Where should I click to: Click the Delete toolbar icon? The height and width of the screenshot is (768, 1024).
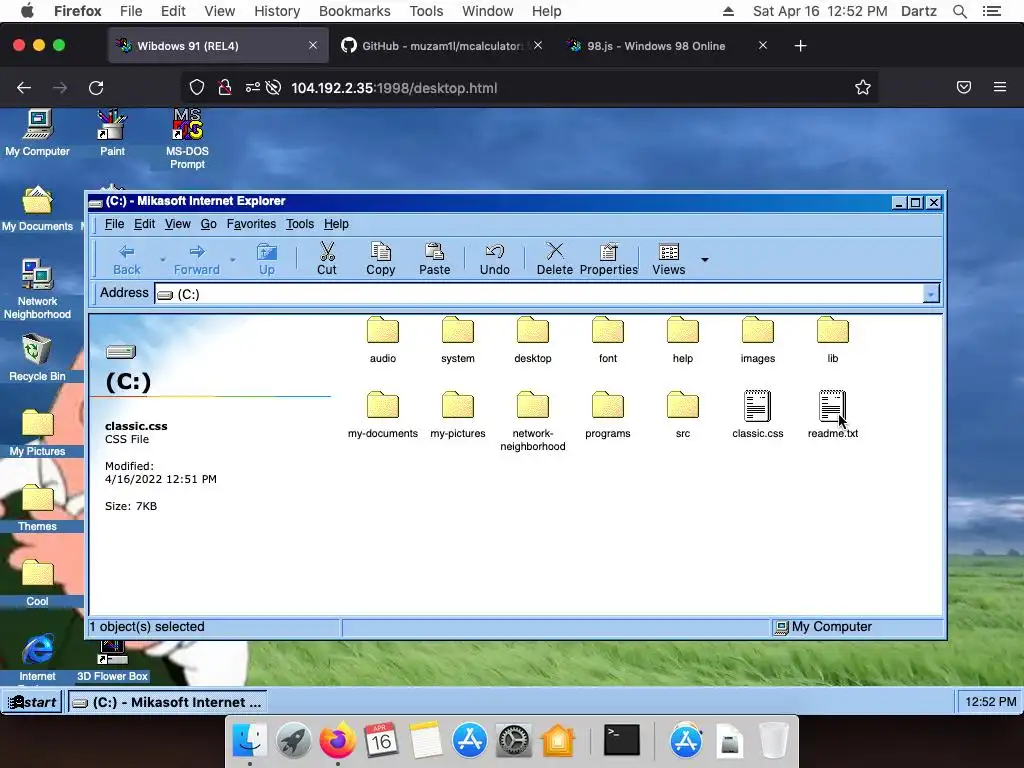(554, 251)
